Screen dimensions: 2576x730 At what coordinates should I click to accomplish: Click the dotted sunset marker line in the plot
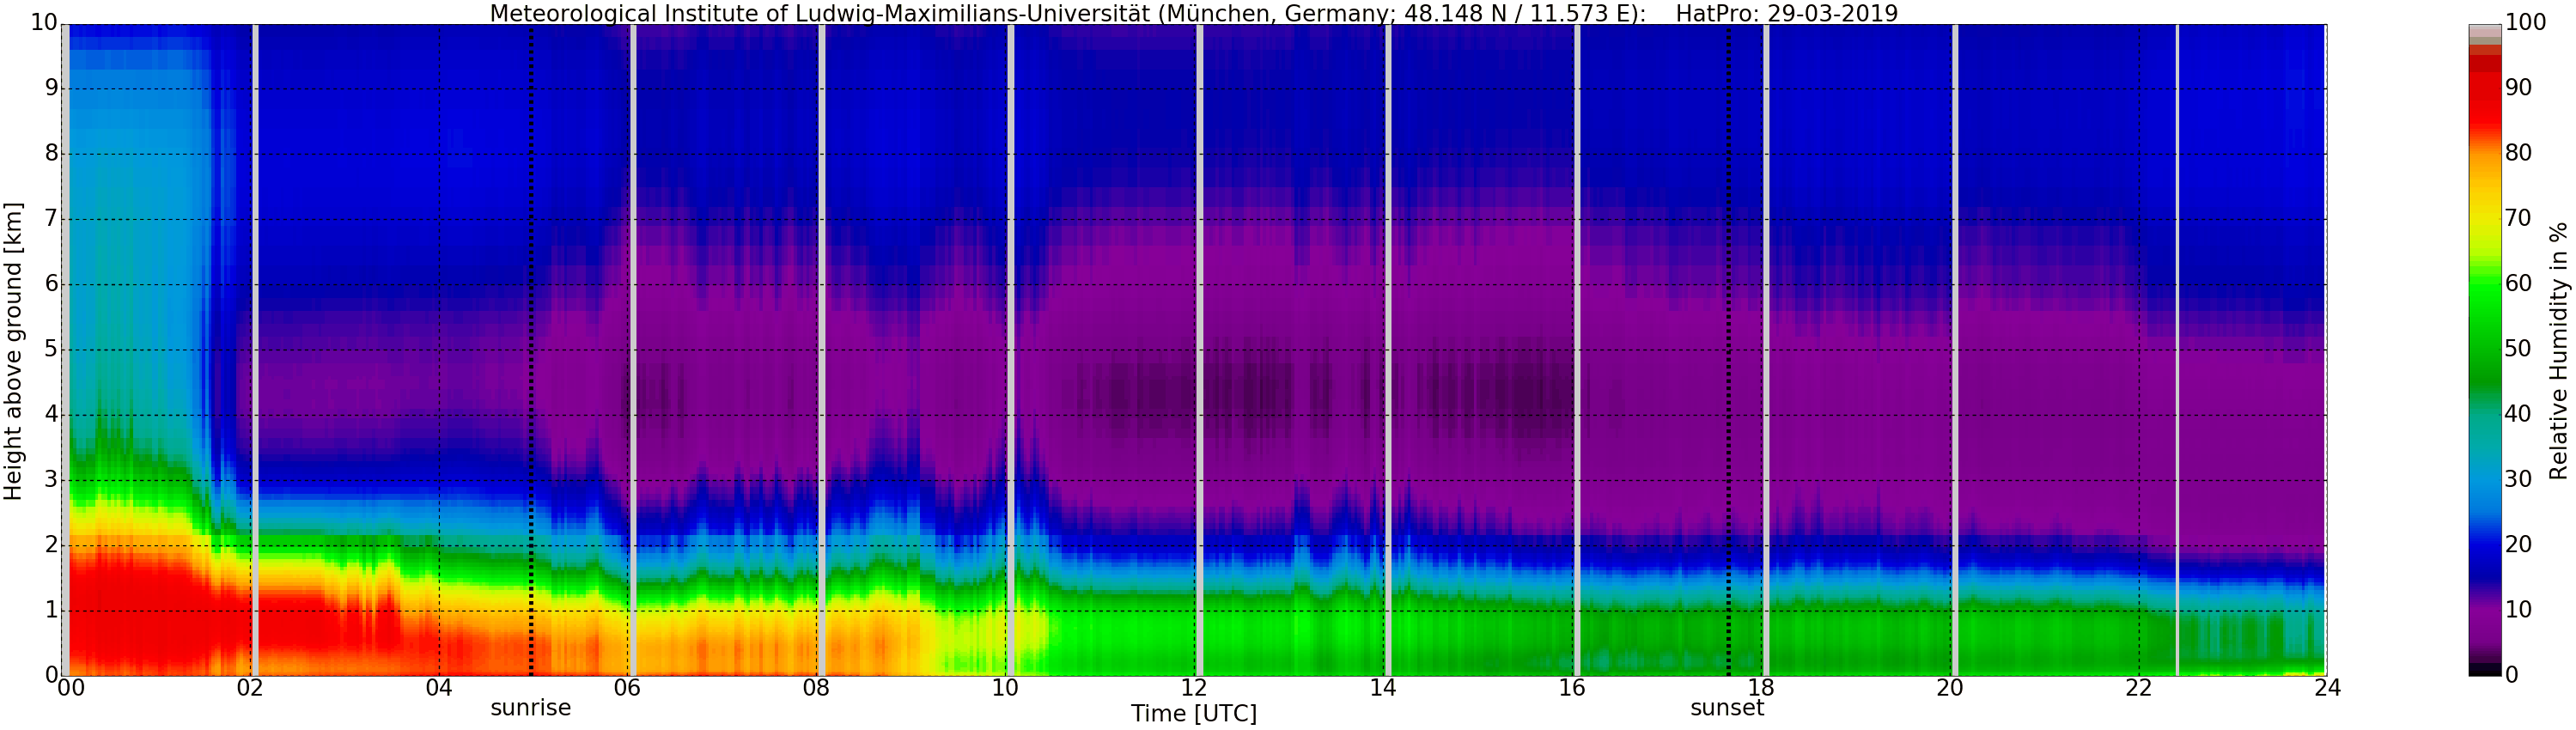(1728, 350)
